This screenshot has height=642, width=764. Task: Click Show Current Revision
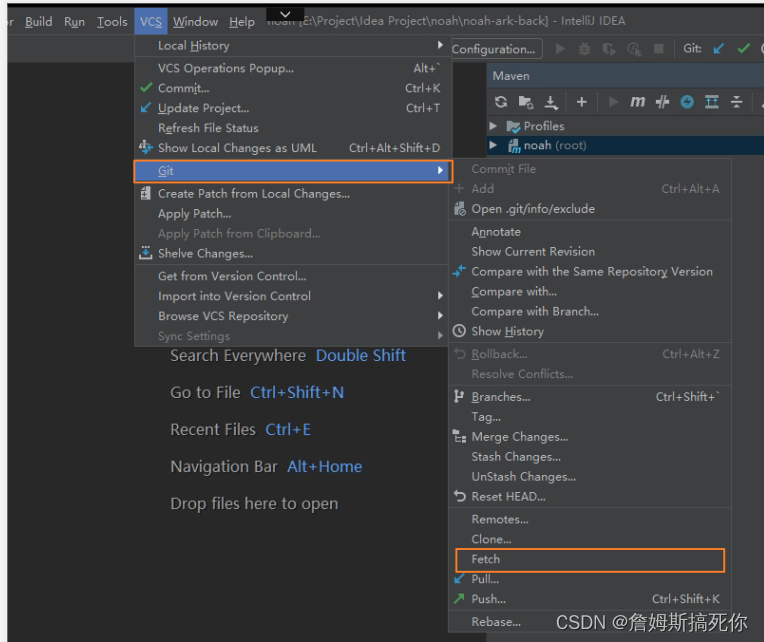[590, 252]
